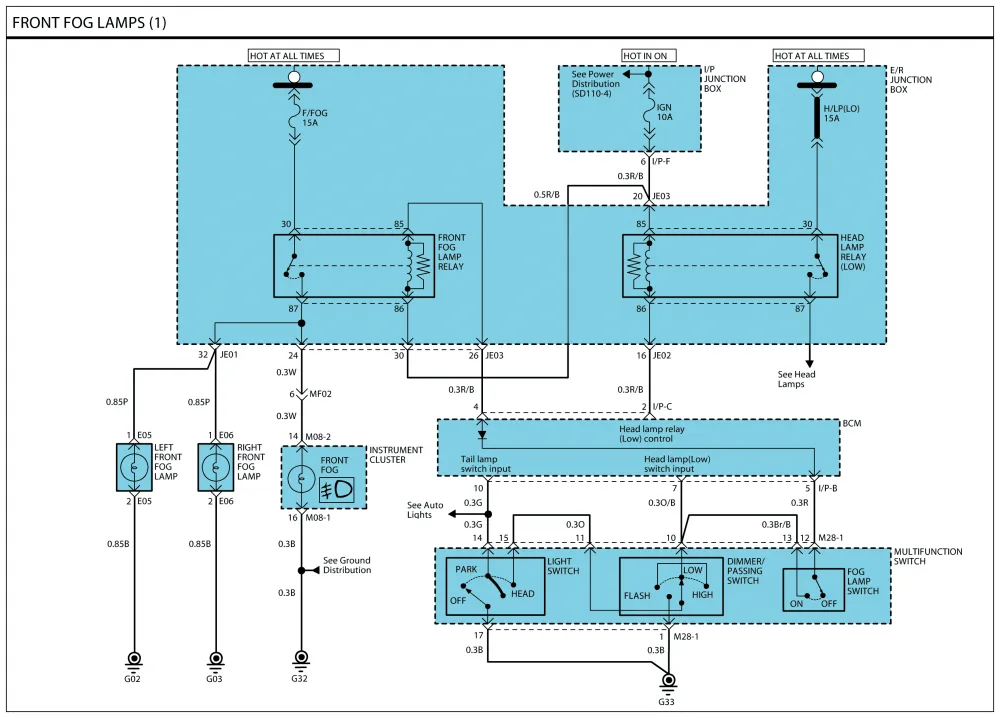Click the HEAD LAMP RELAY (LOW) label

click(x=853, y=252)
